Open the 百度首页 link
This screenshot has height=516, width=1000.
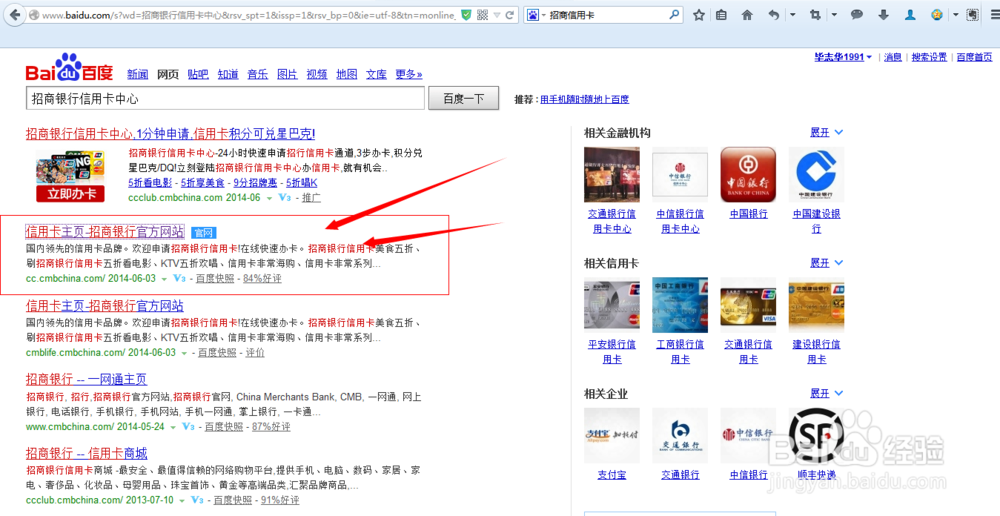(x=974, y=57)
